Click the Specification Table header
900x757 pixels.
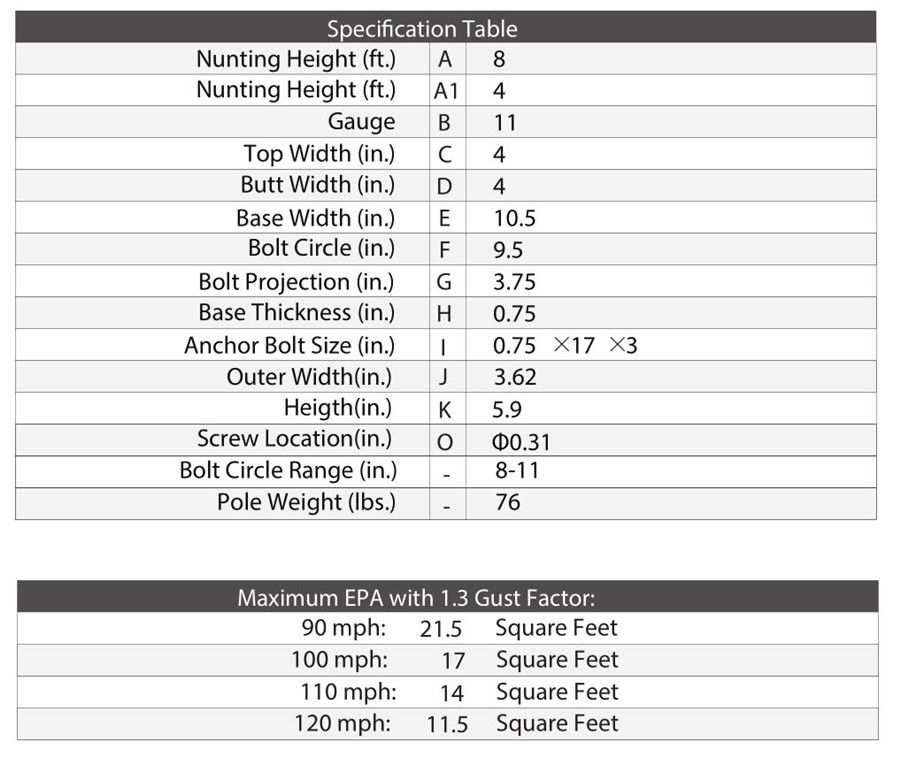point(421,28)
